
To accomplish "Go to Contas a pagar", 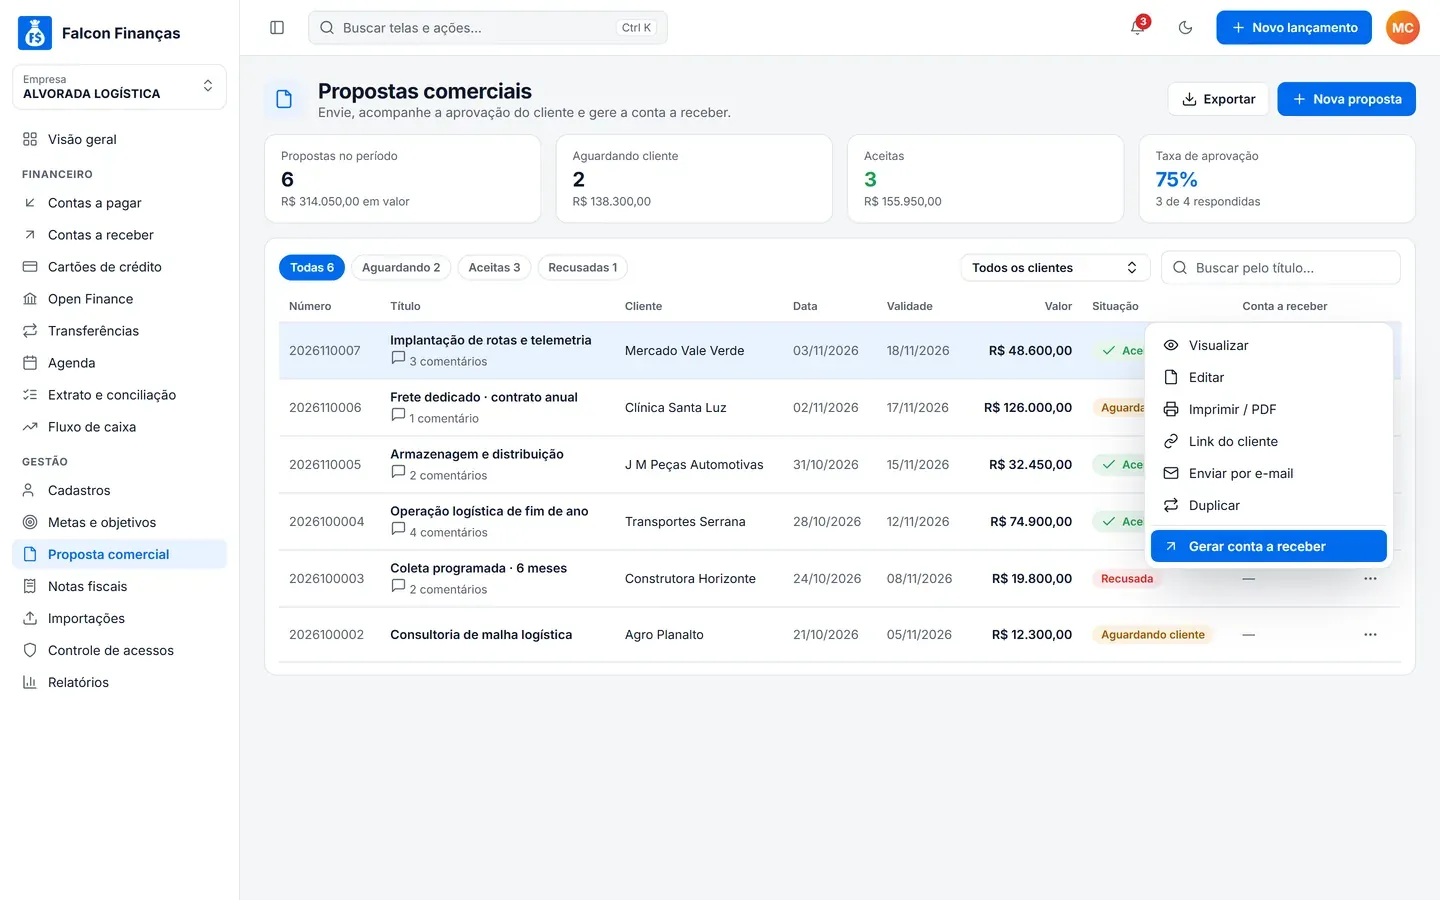I will pos(119,203).
